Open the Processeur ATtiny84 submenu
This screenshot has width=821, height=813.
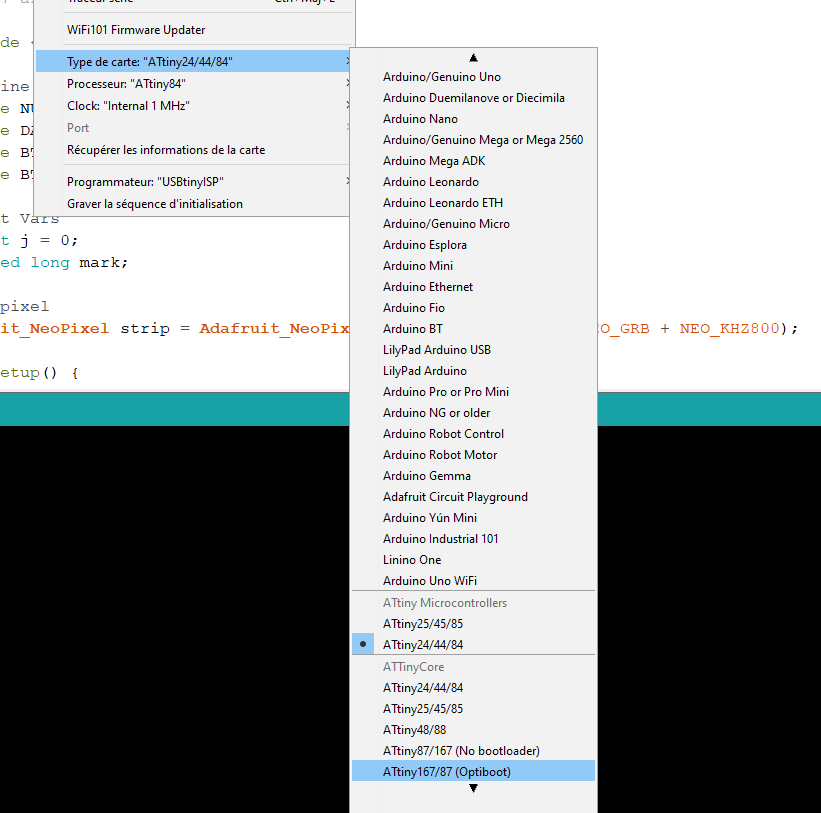[193, 84]
